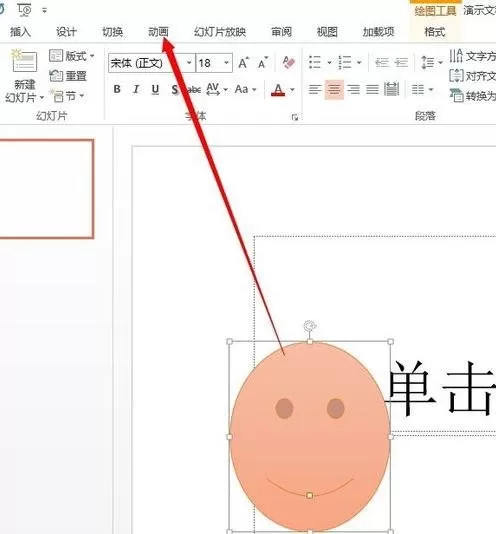The width and height of the screenshot is (496, 534).
Task: Click the 重置 slide button
Action: tap(68, 76)
